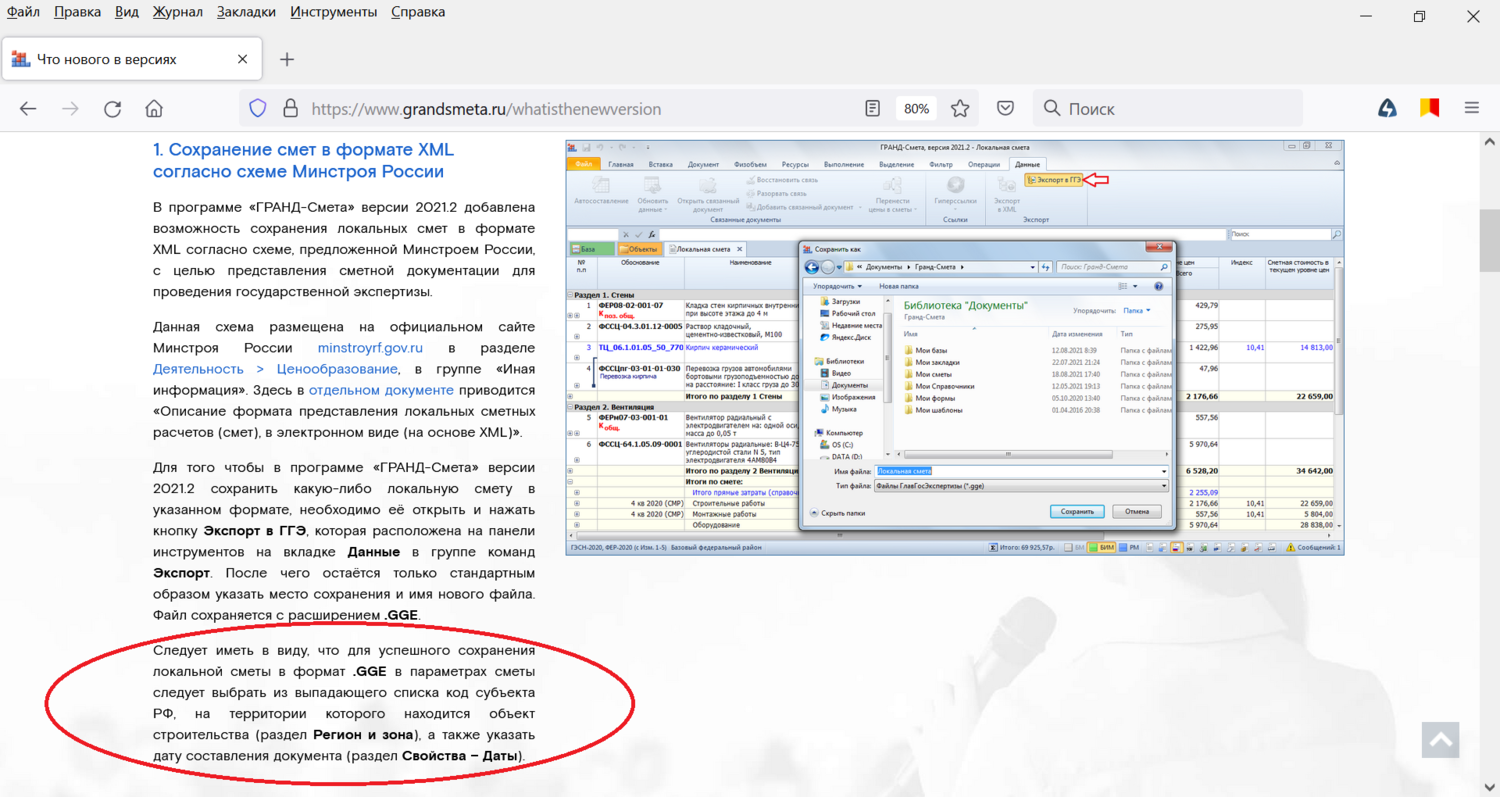The image size is (1500, 797).
Task: Follow the minstroyrf.gov.ru link
Action: point(370,348)
